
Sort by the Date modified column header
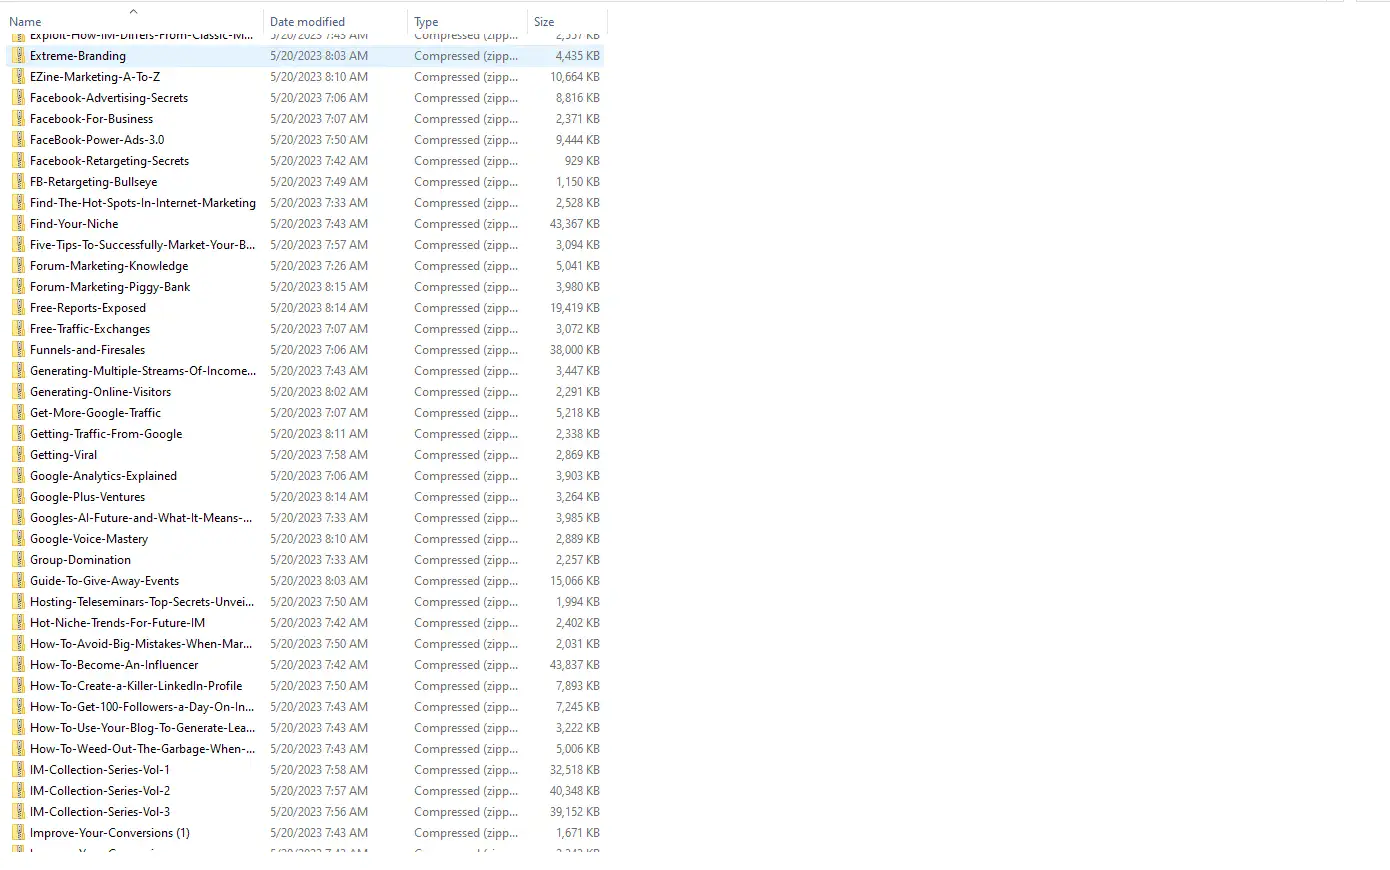307,22
